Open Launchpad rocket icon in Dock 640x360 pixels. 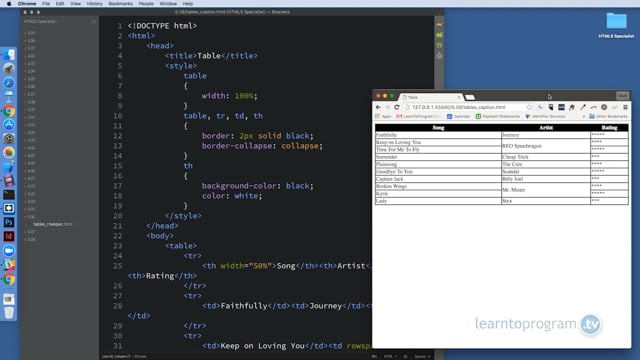(9, 69)
